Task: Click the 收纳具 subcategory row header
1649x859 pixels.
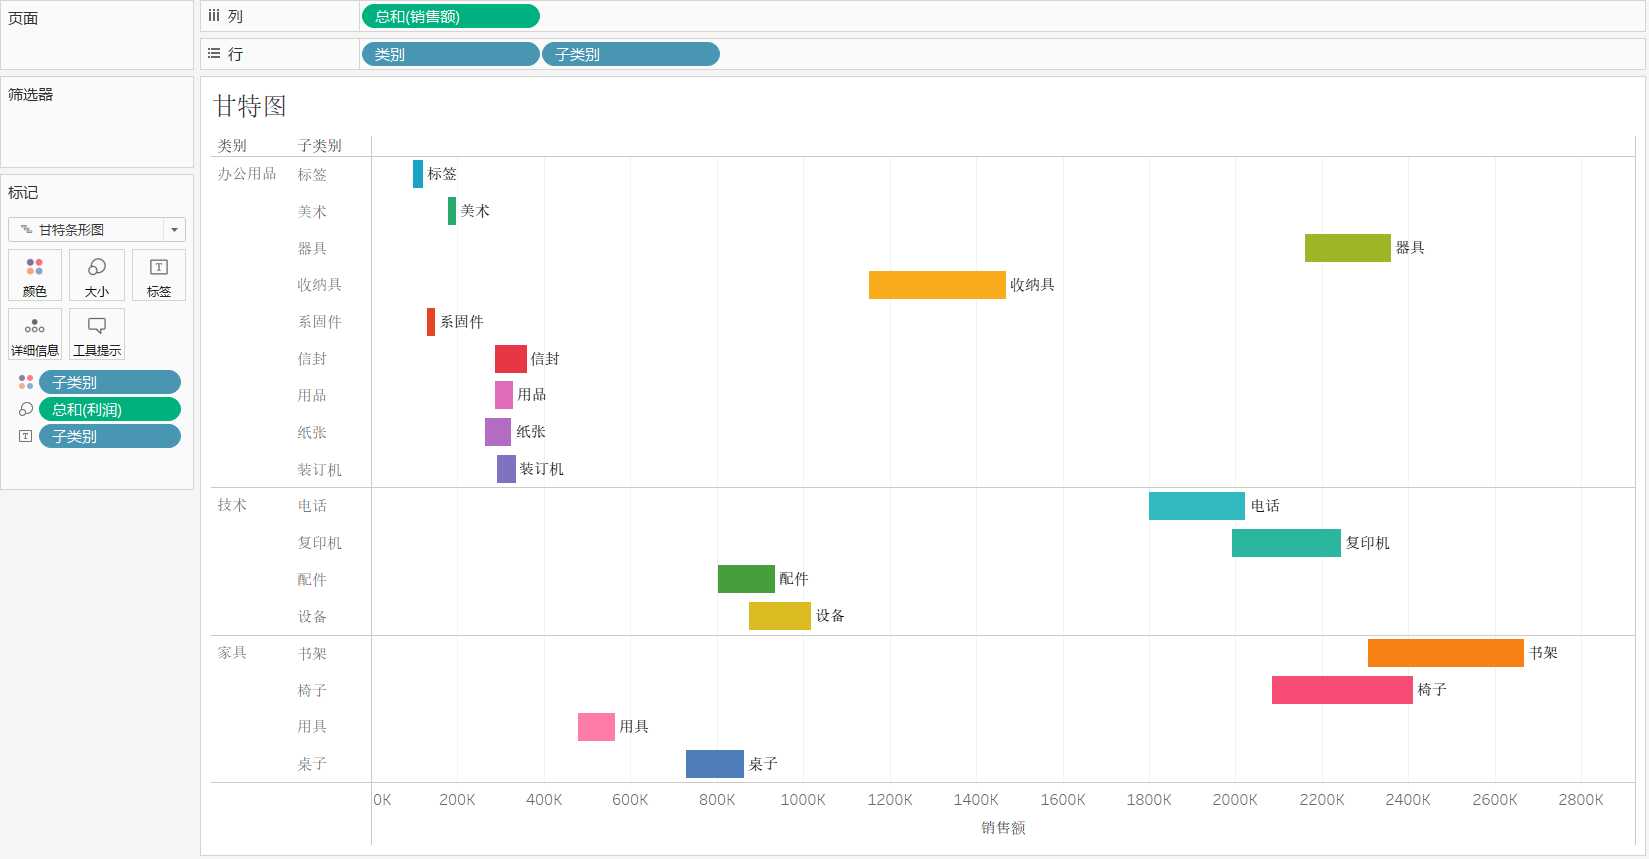Action: tap(320, 285)
